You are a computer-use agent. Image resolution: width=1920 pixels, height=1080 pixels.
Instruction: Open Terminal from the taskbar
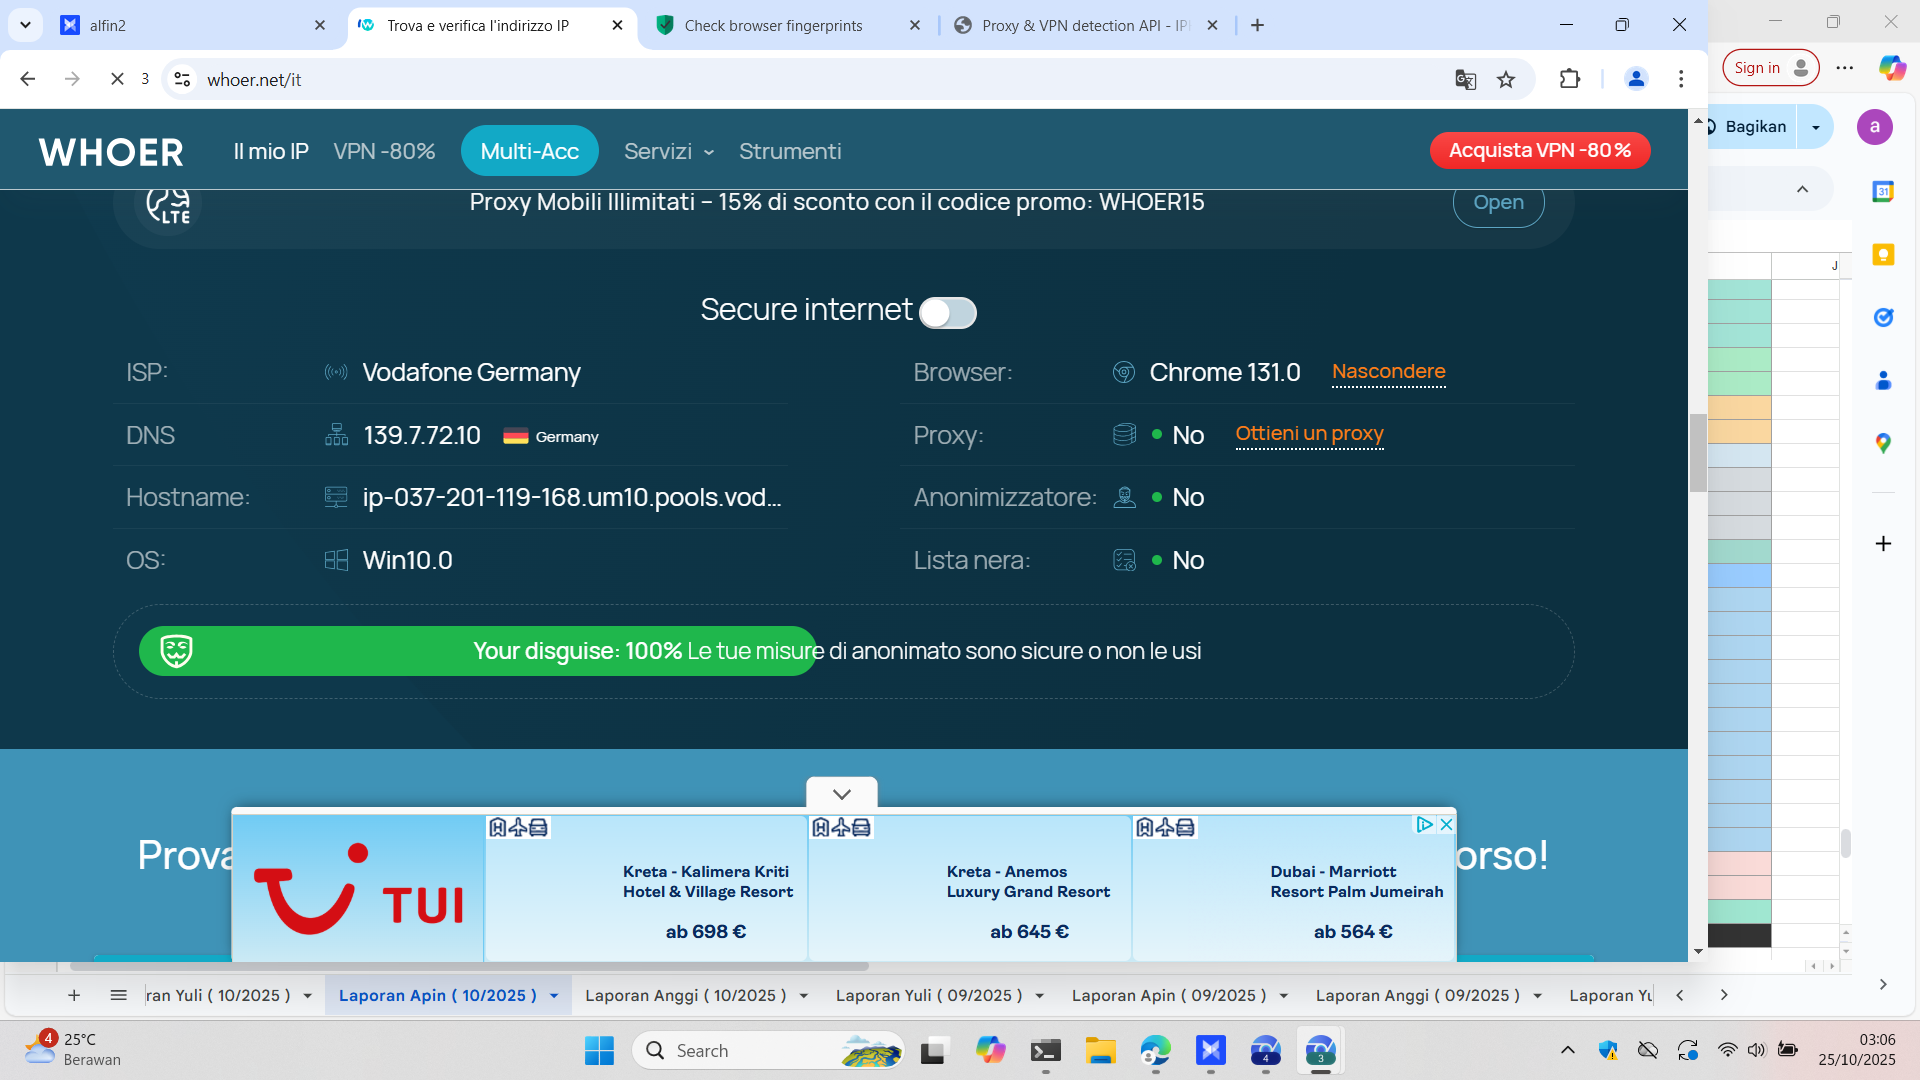(x=1046, y=1050)
